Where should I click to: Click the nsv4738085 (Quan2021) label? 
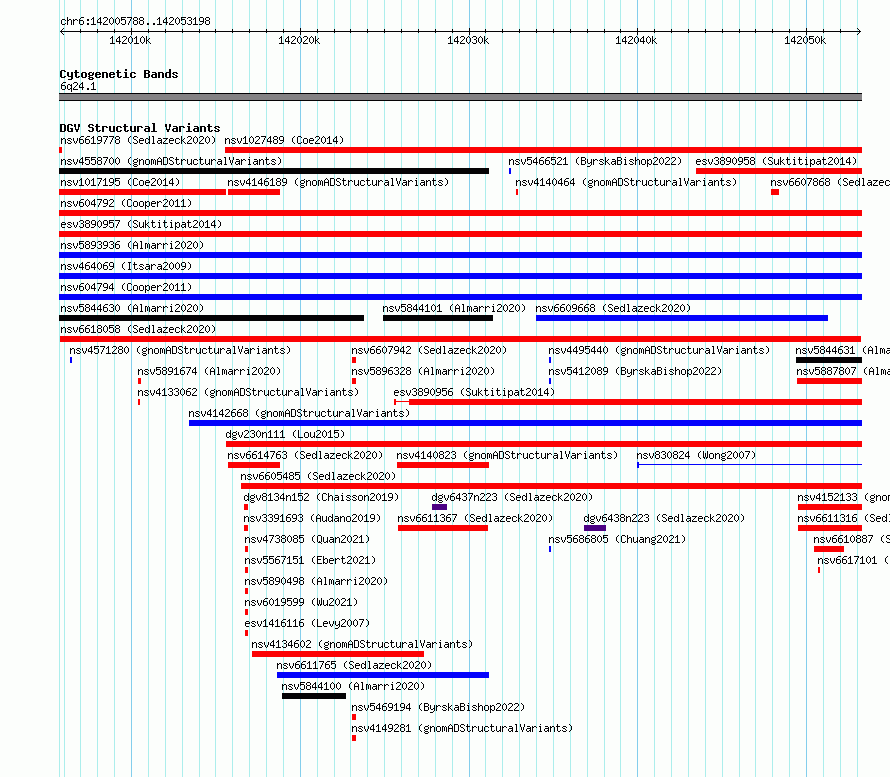pyautogui.click(x=307, y=539)
